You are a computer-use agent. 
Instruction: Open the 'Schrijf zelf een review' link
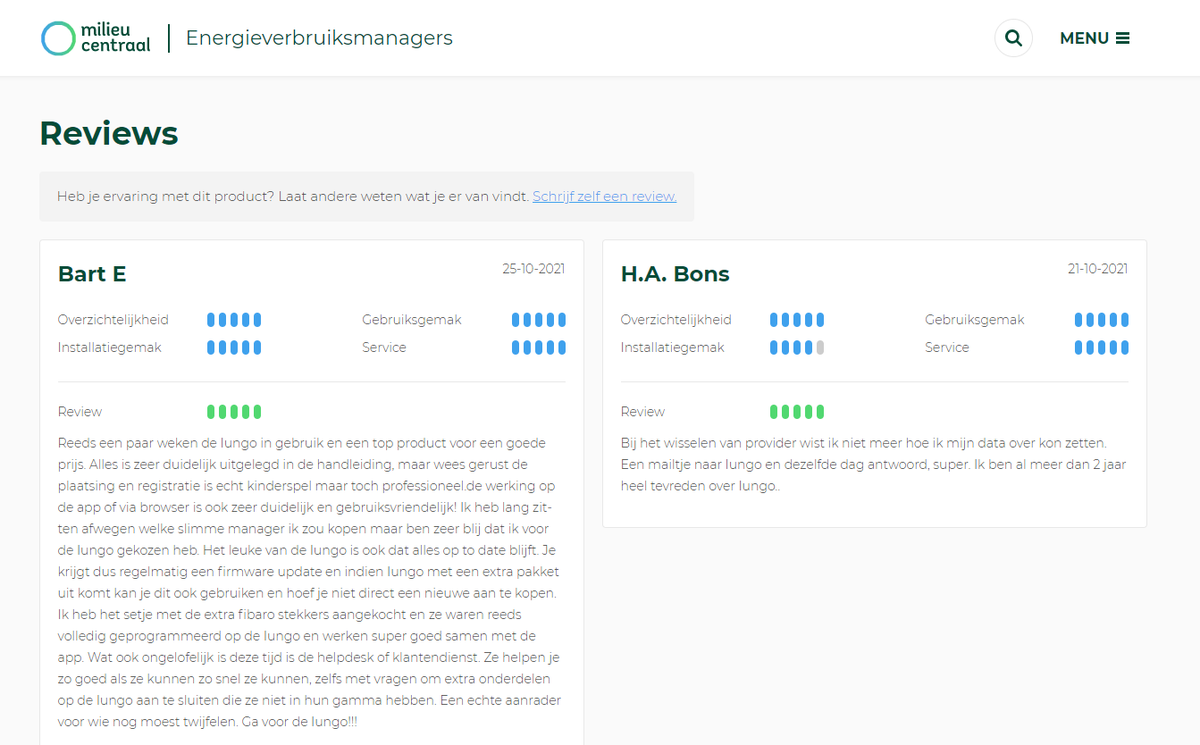[605, 196]
